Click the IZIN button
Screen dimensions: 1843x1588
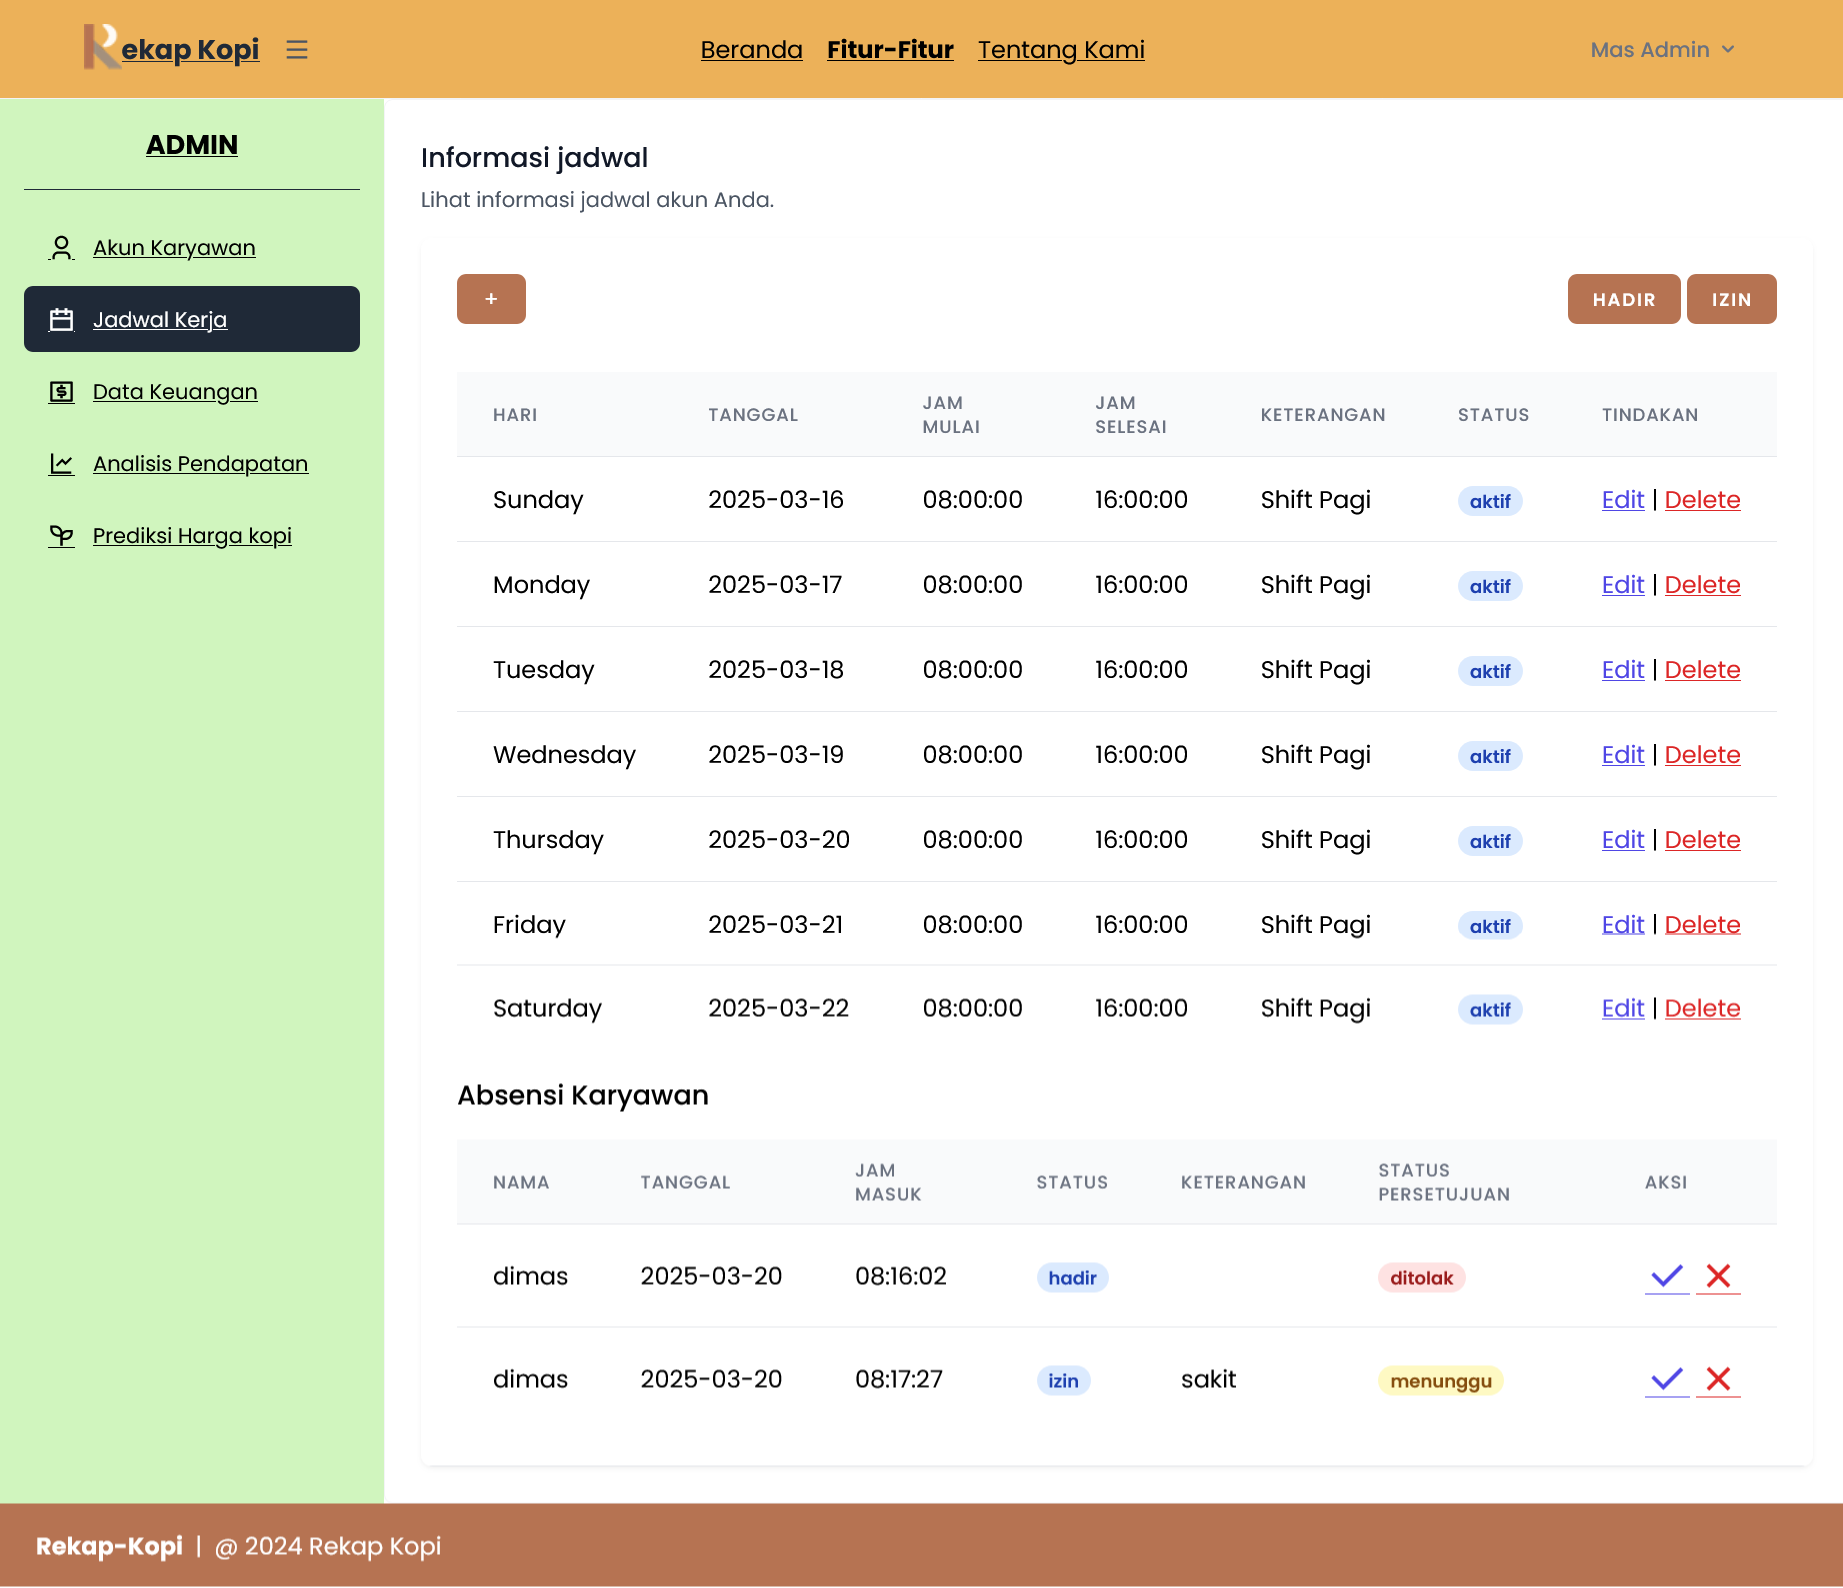tap(1732, 299)
